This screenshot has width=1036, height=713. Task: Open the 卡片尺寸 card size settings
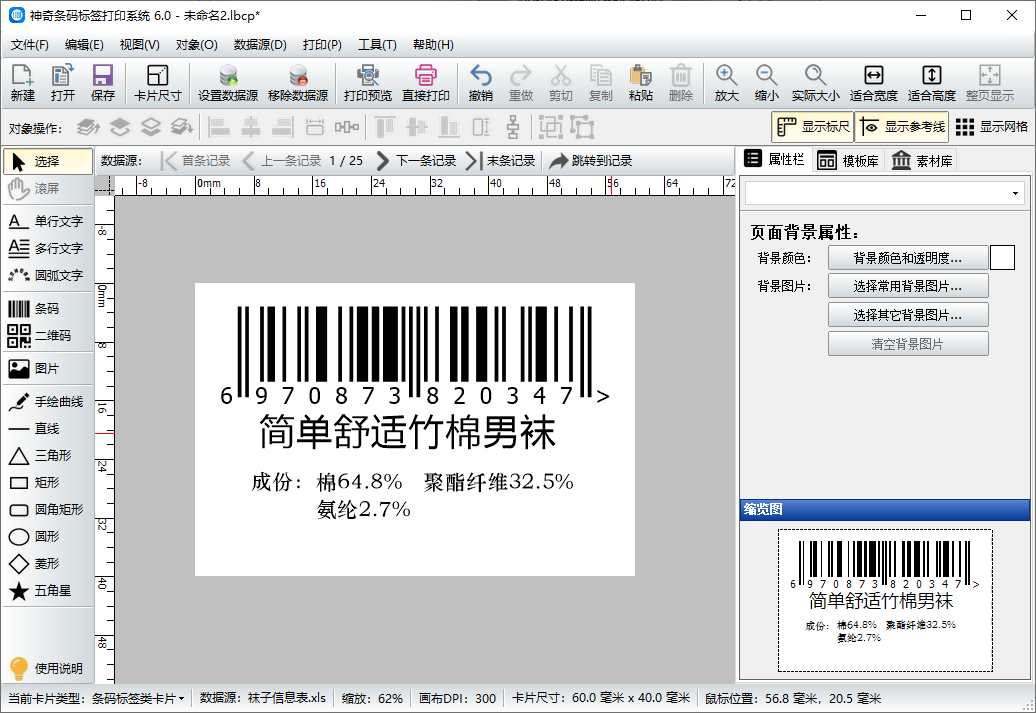click(157, 83)
